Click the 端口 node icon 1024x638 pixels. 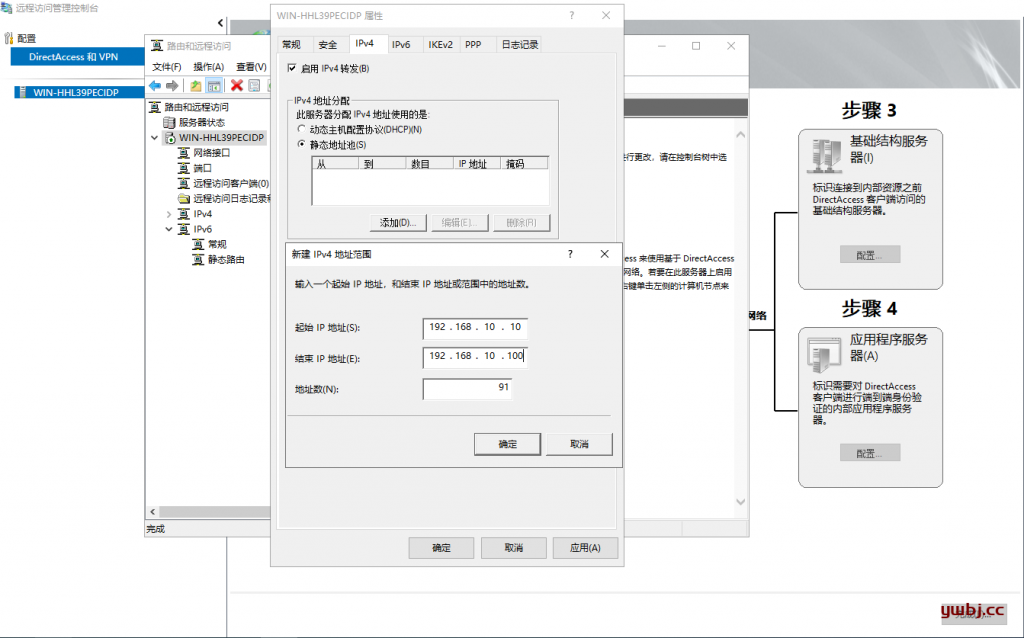pyautogui.click(x=184, y=168)
